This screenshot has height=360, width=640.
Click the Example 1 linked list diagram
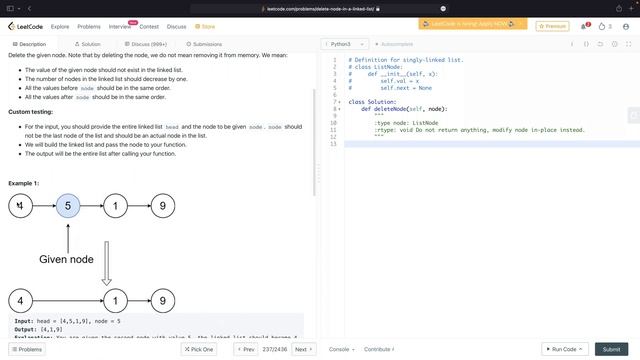pos(92,253)
